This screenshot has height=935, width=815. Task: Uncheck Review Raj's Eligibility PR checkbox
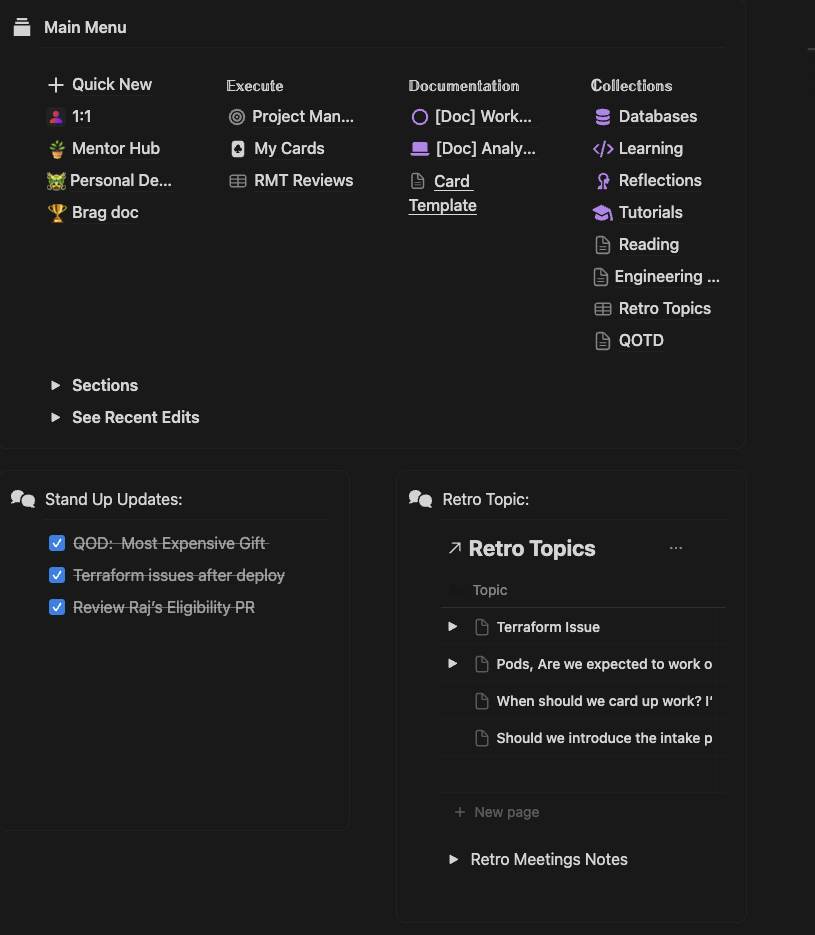pos(57,607)
